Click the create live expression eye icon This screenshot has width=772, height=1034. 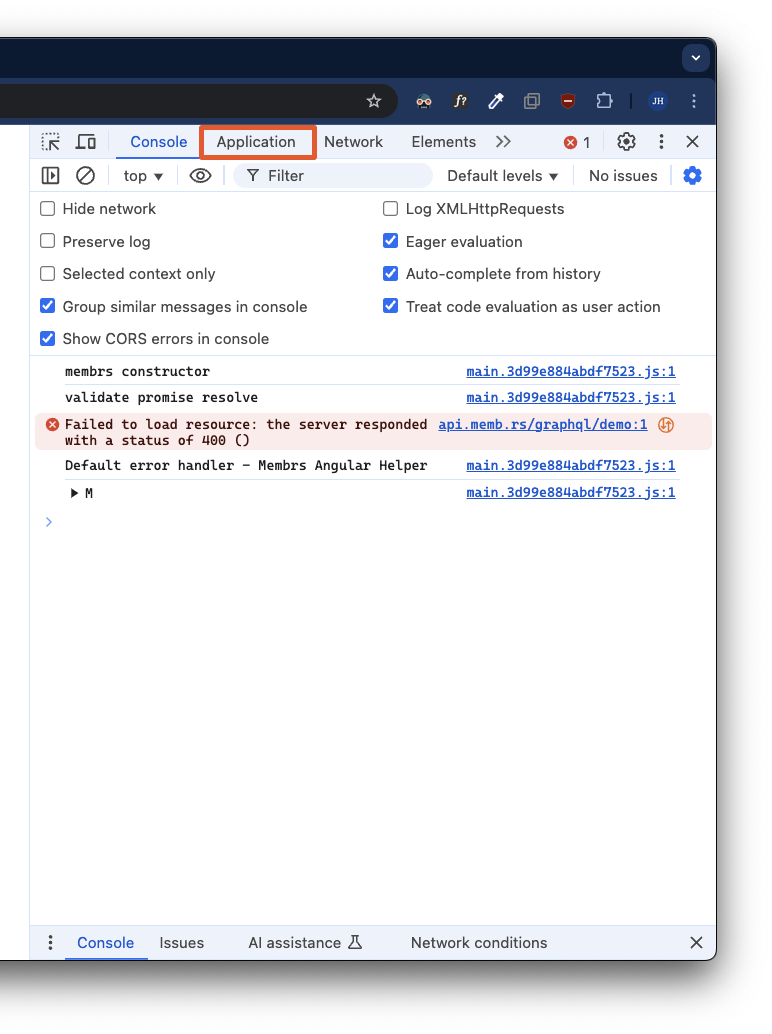[x=201, y=176]
